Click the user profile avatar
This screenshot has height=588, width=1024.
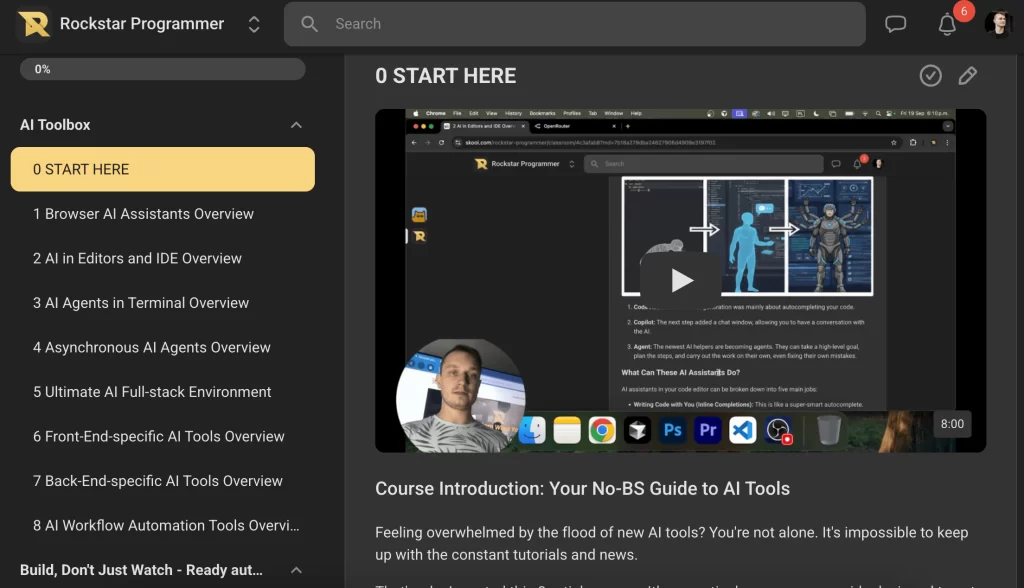point(997,24)
